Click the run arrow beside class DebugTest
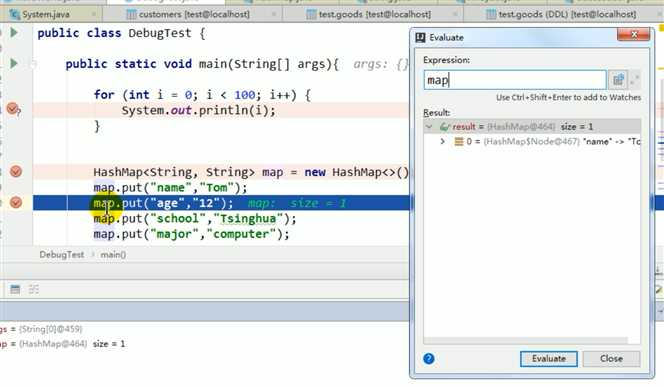664x387 pixels. (14, 32)
